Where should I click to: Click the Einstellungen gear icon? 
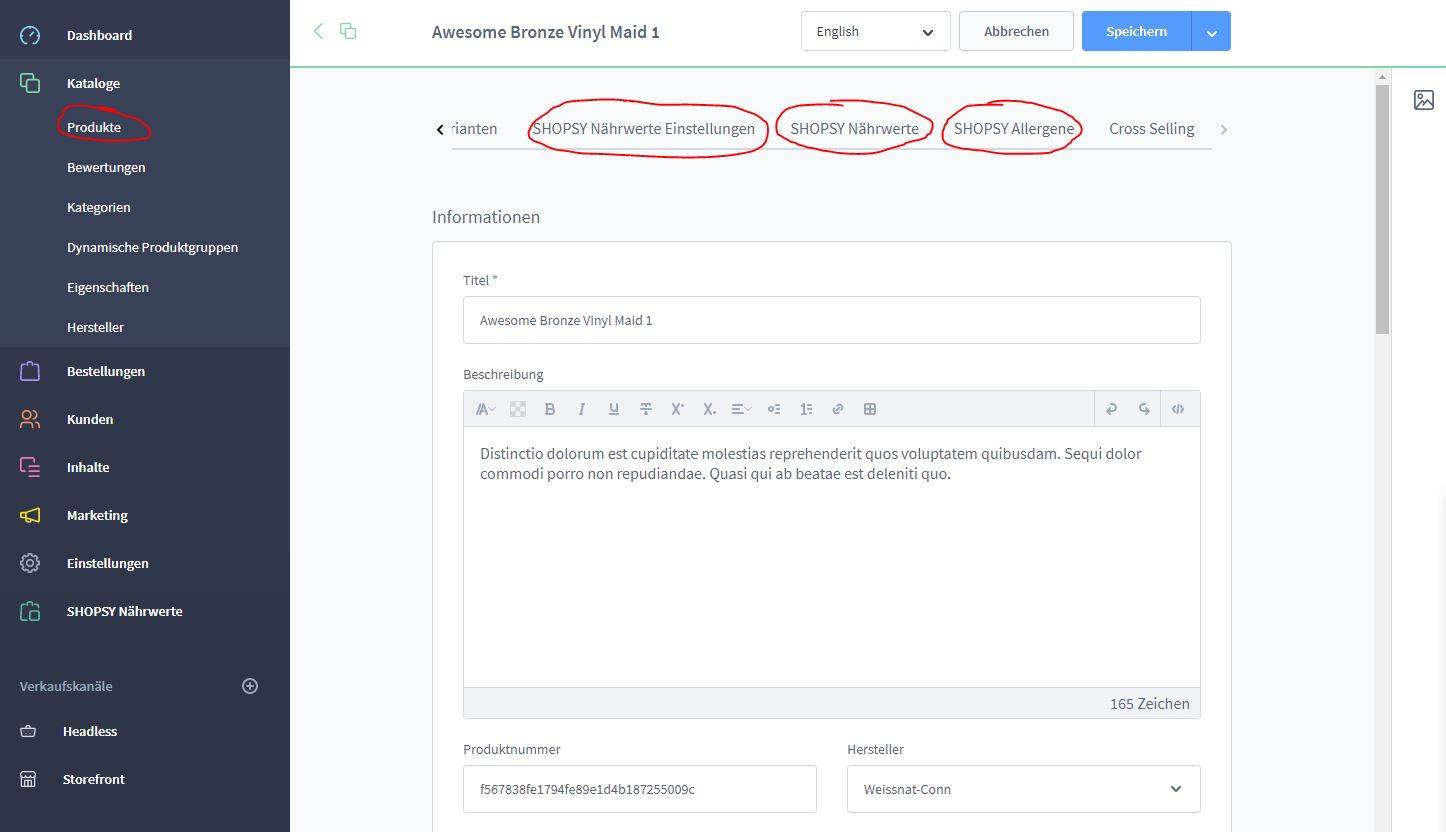tap(30, 563)
